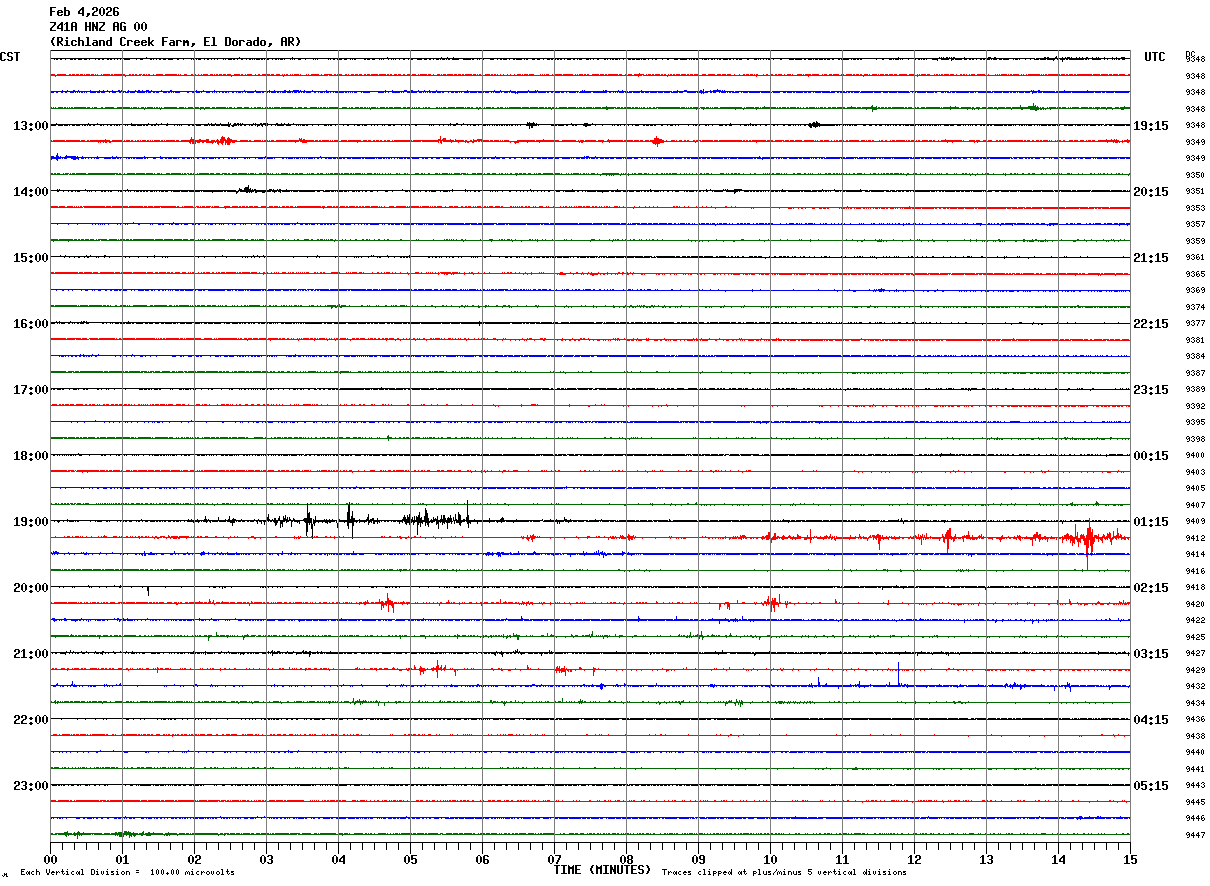Click the "12" minute tick label
This screenshot has height=886, width=1210.
[914, 859]
